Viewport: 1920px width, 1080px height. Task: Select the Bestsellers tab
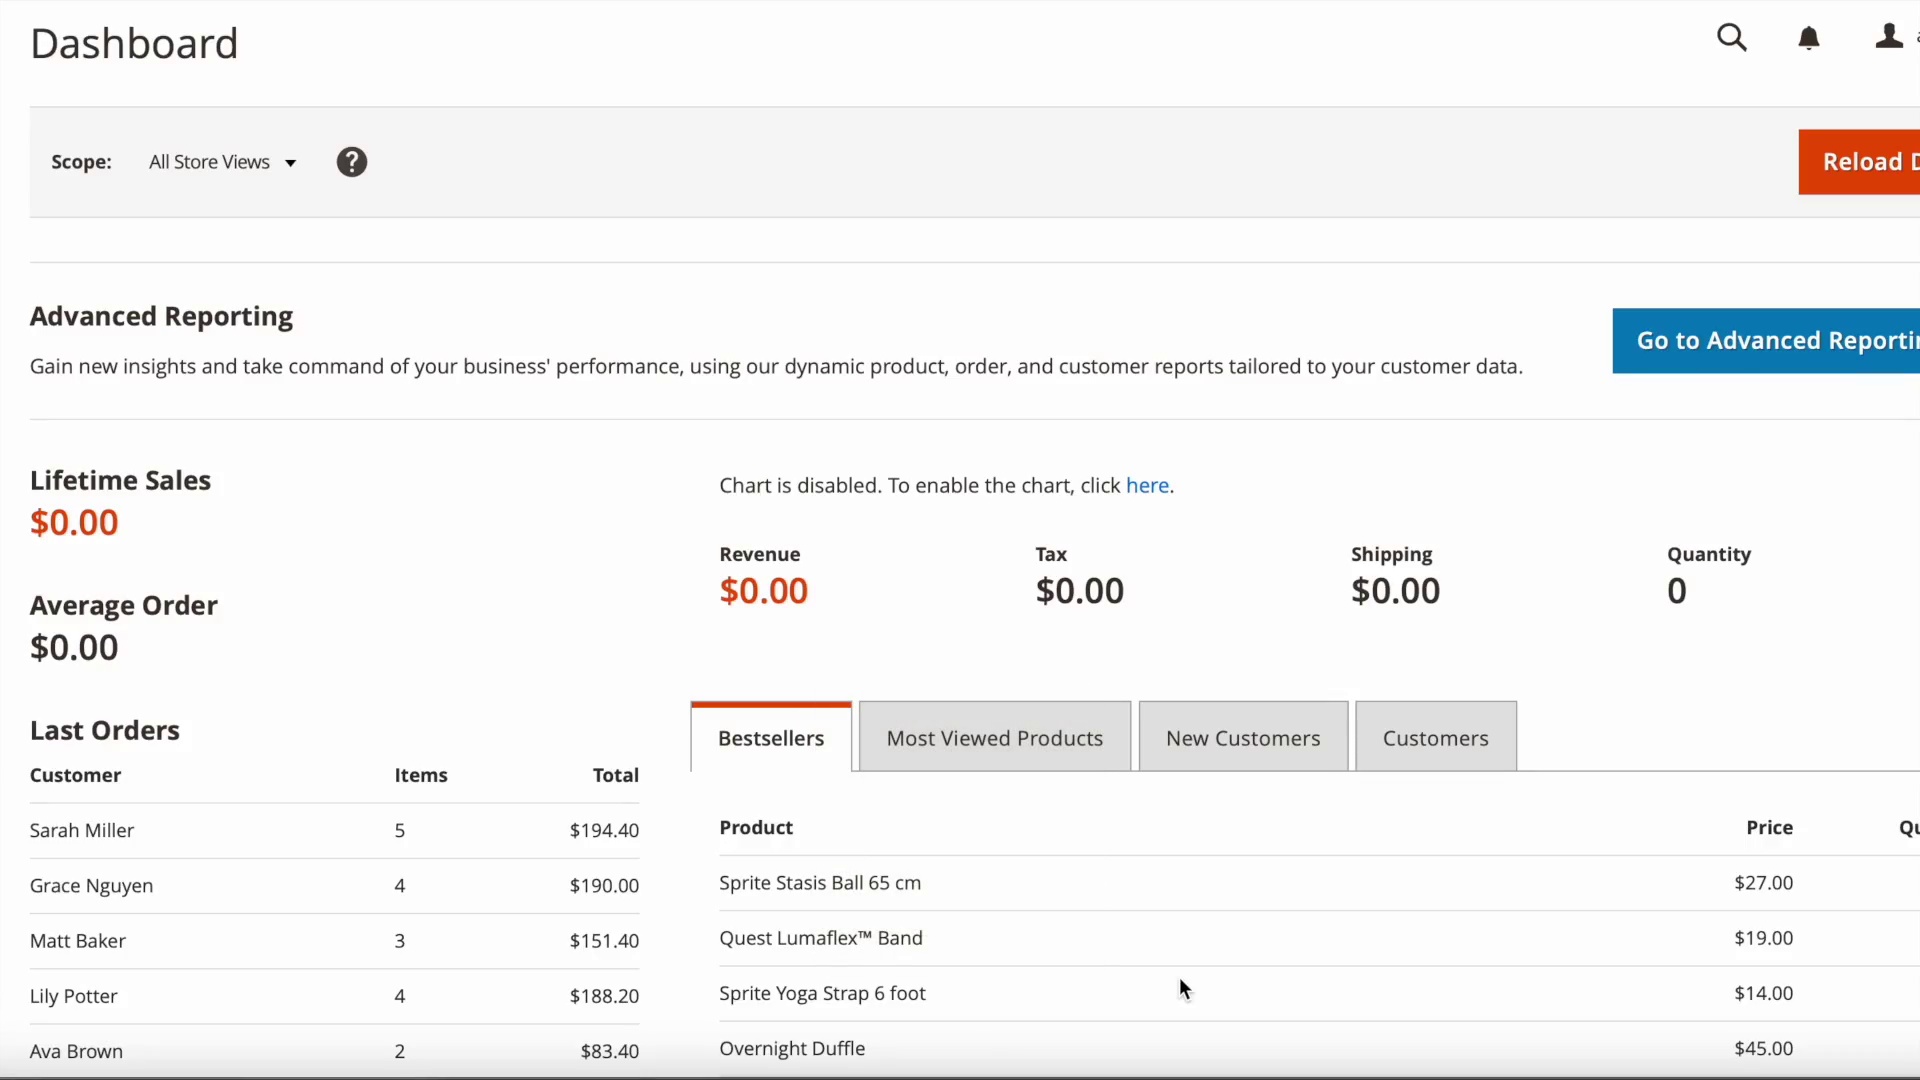click(771, 738)
